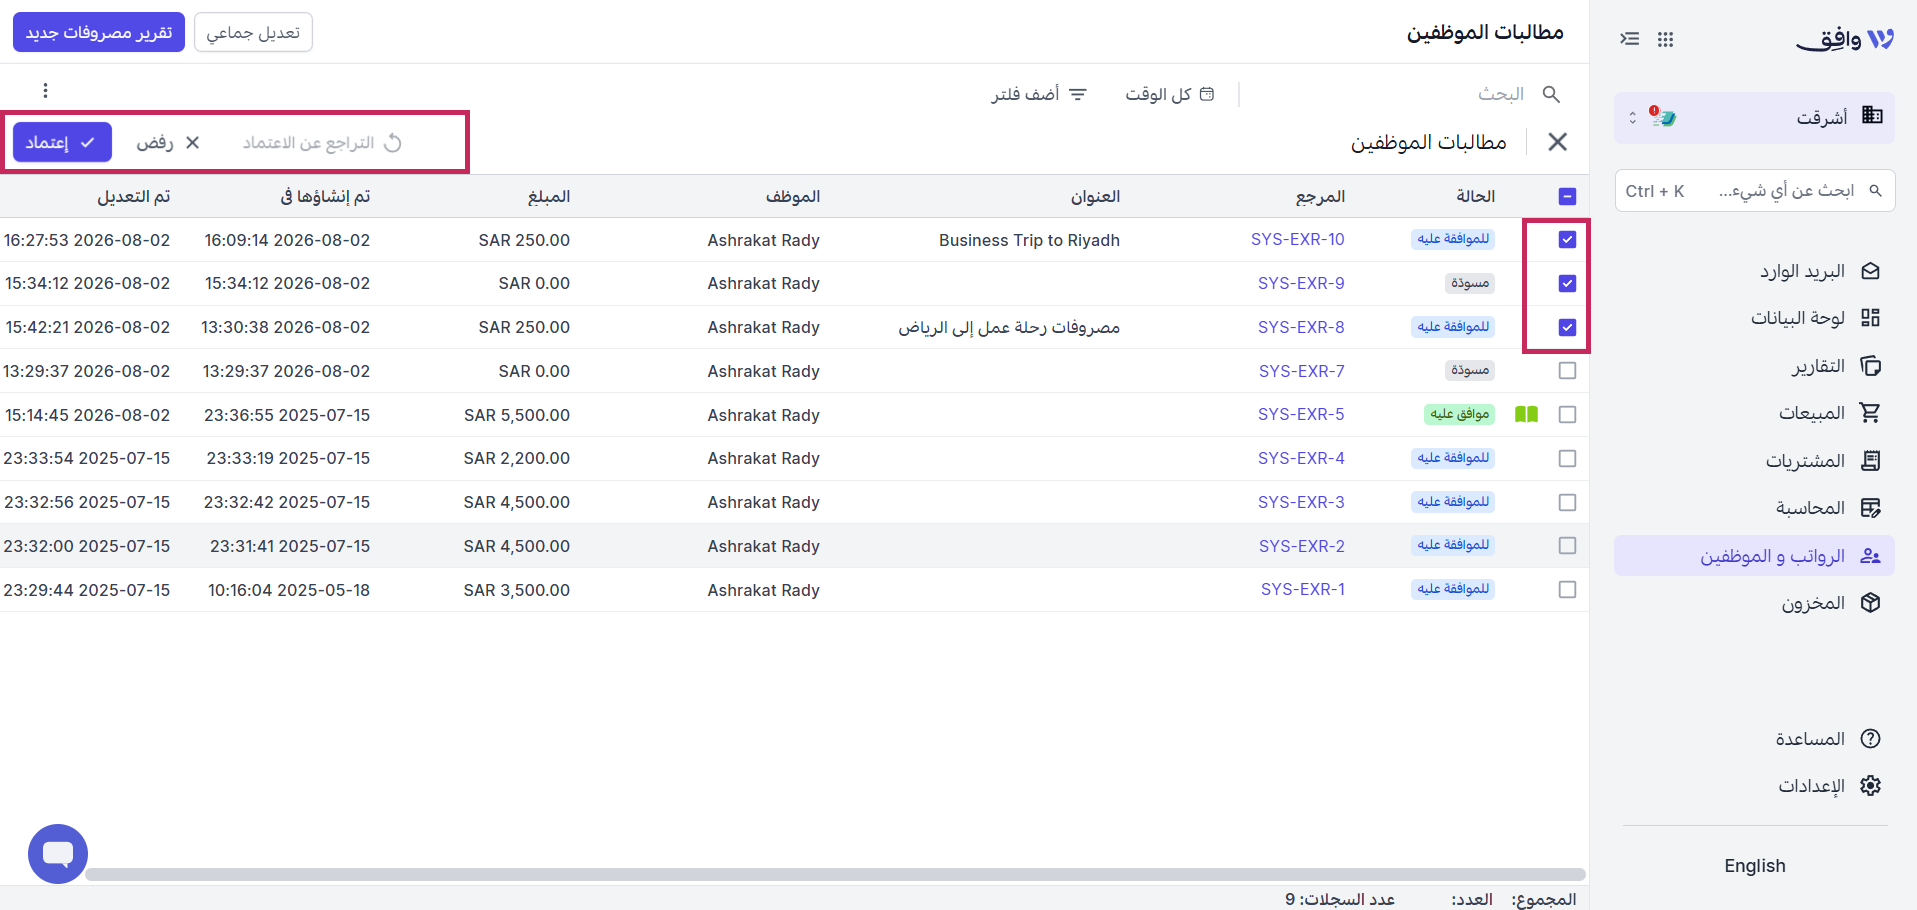The image size is (1917, 910).
Task: Open reference link SYS-EXR-8
Action: [1301, 327]
